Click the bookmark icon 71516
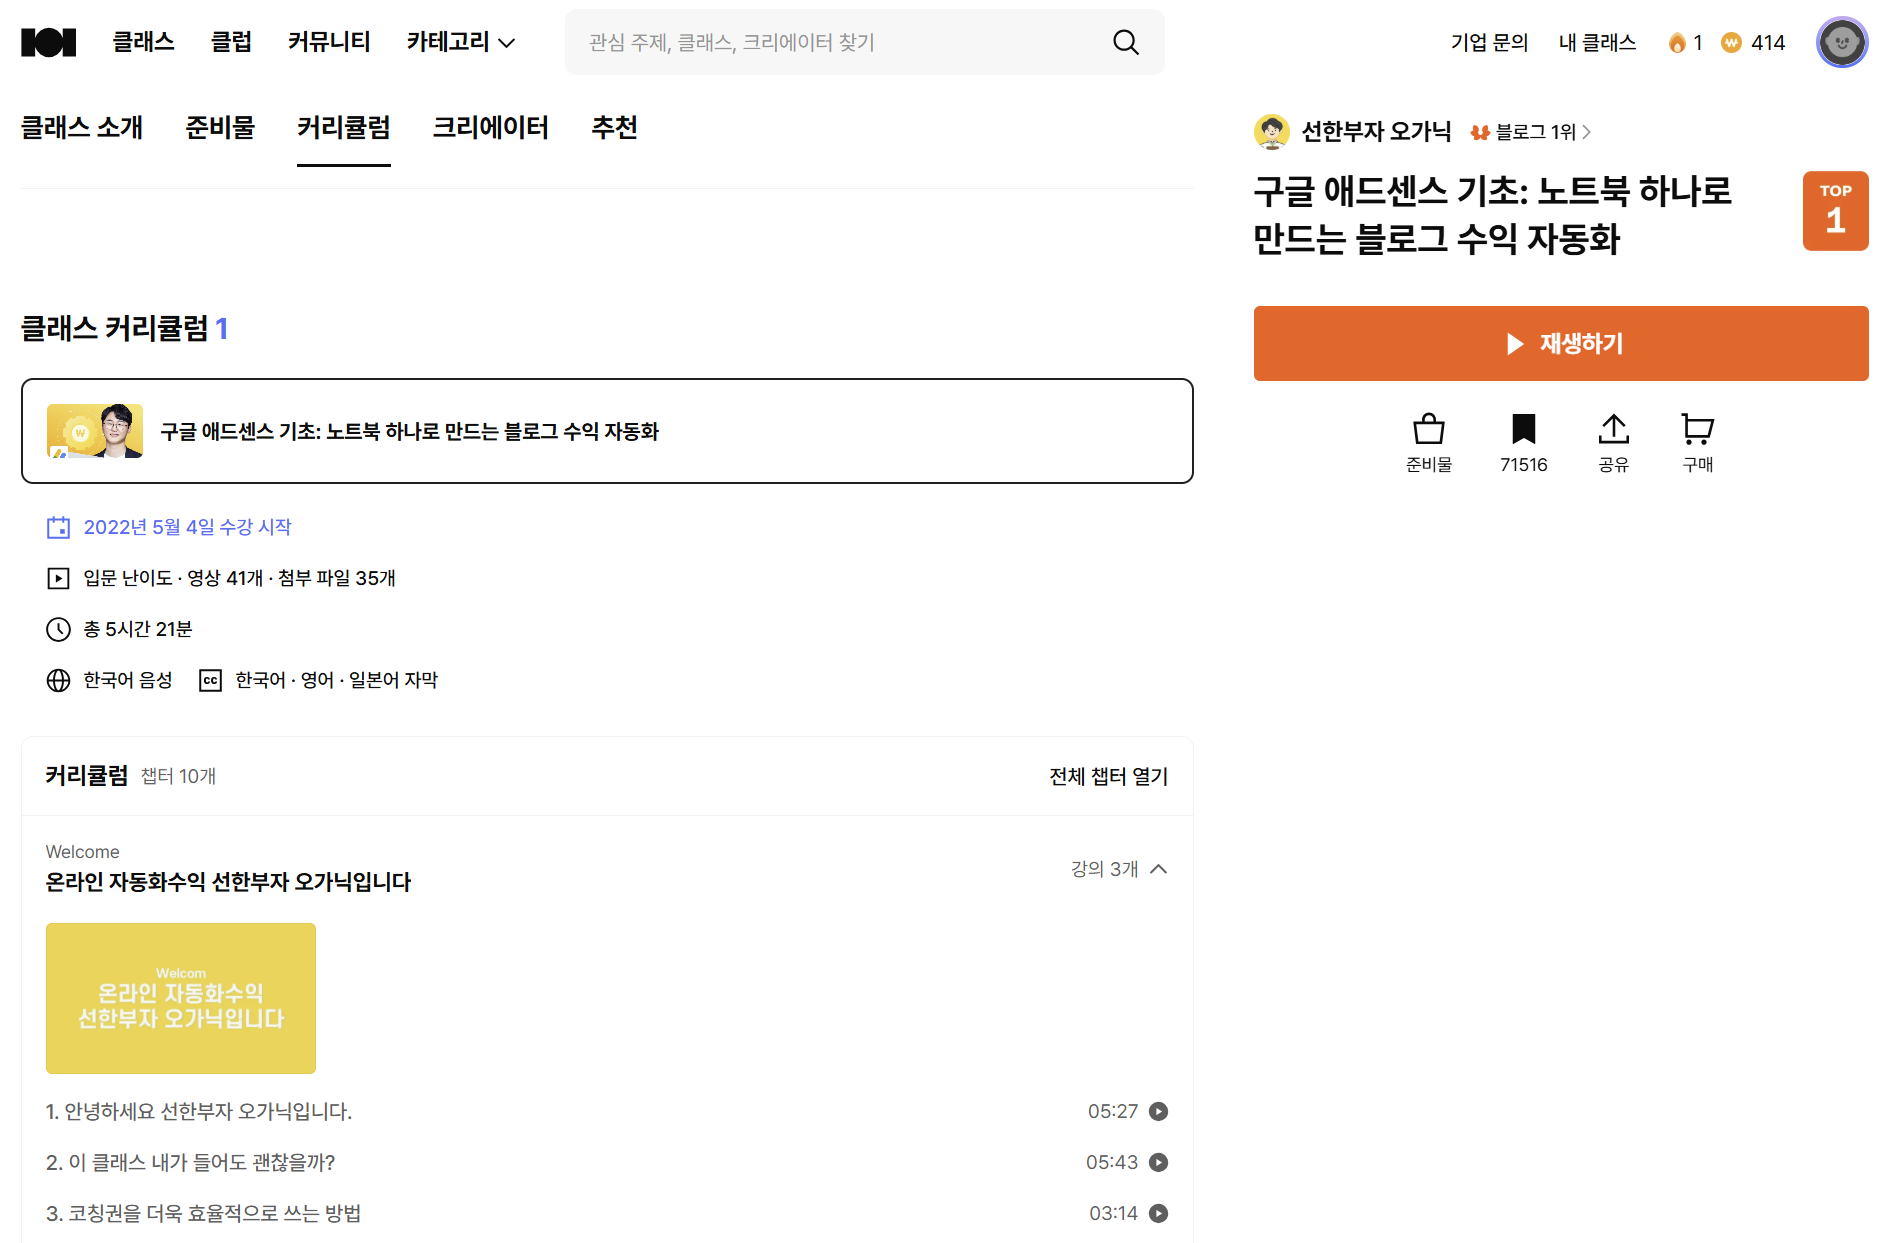Screen dimensions: 1900x1243 pos(1523,429)
